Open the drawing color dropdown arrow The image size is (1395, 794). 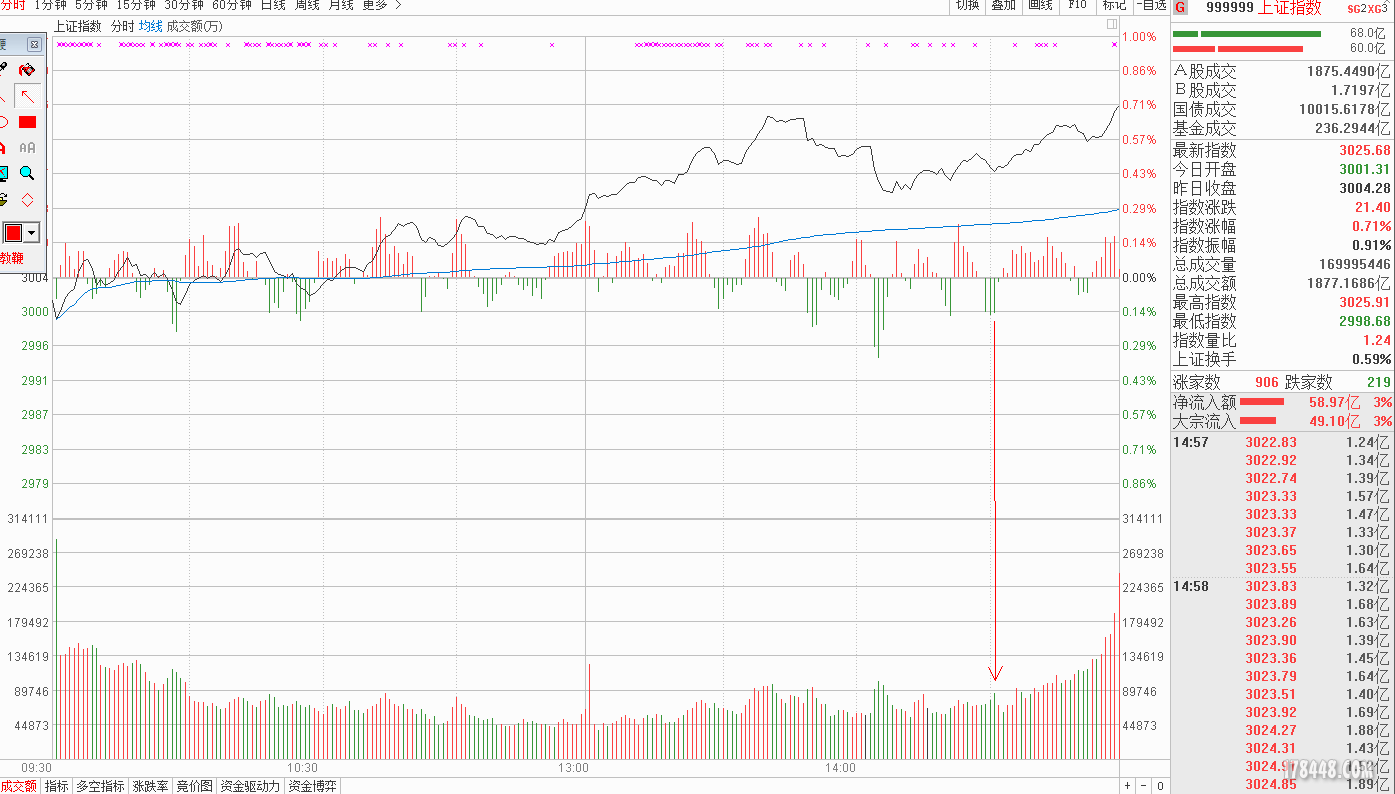point(33,233)
